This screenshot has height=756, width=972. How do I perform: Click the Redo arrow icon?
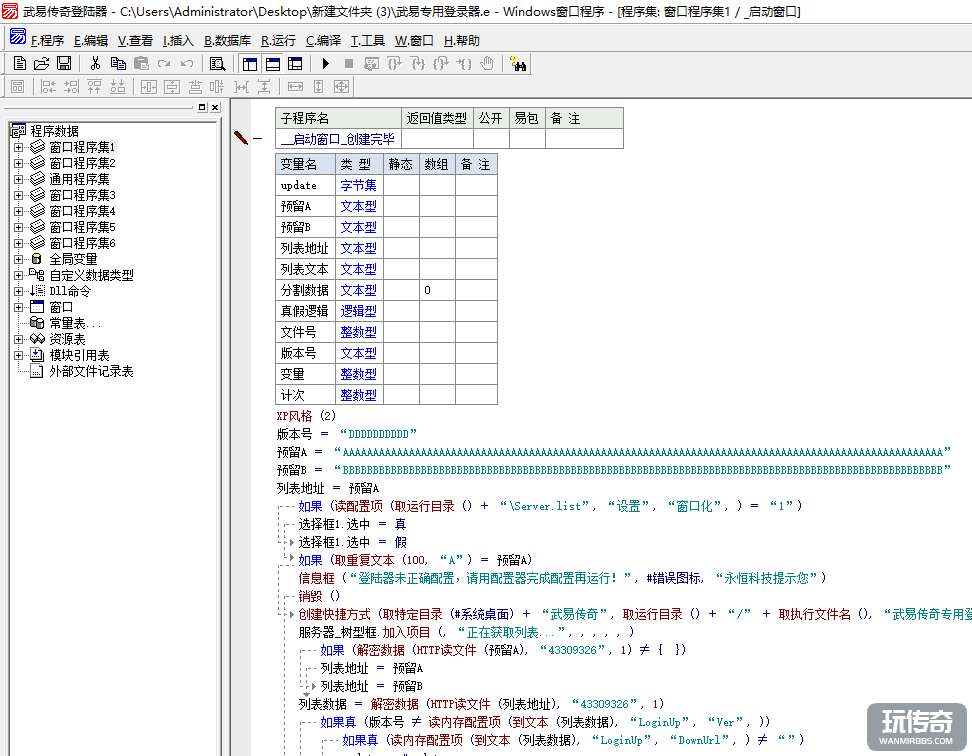click(x=164, y=63)
